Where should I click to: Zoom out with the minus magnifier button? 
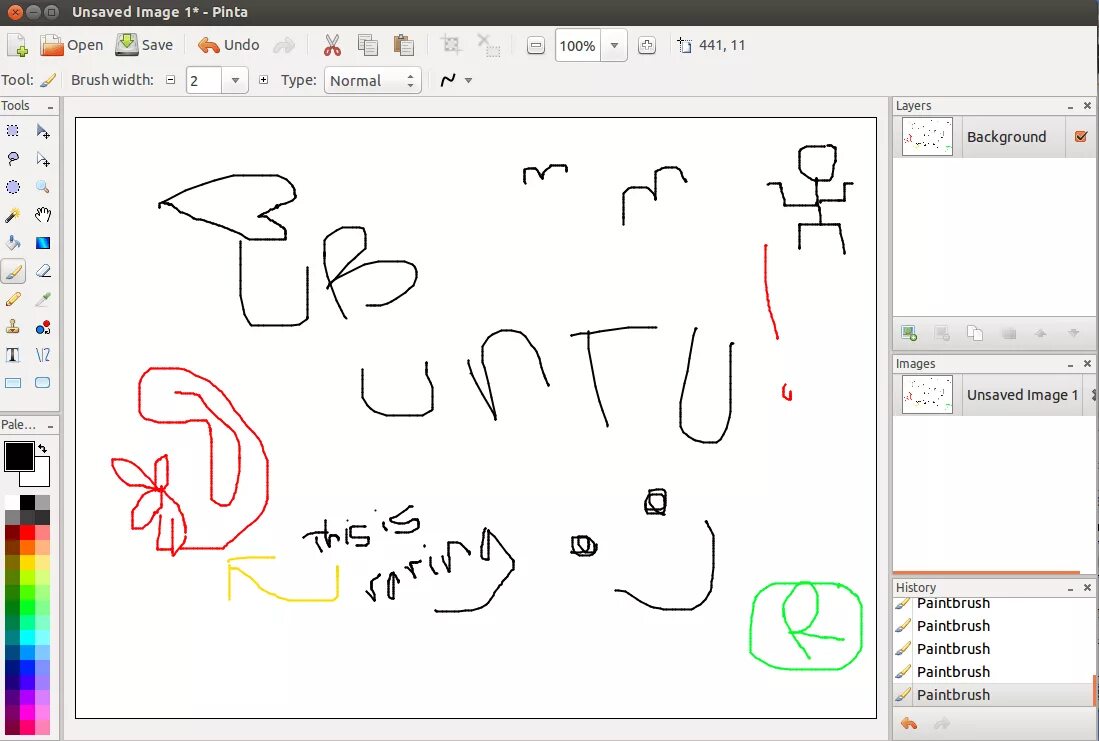click(x=535, y=46)
